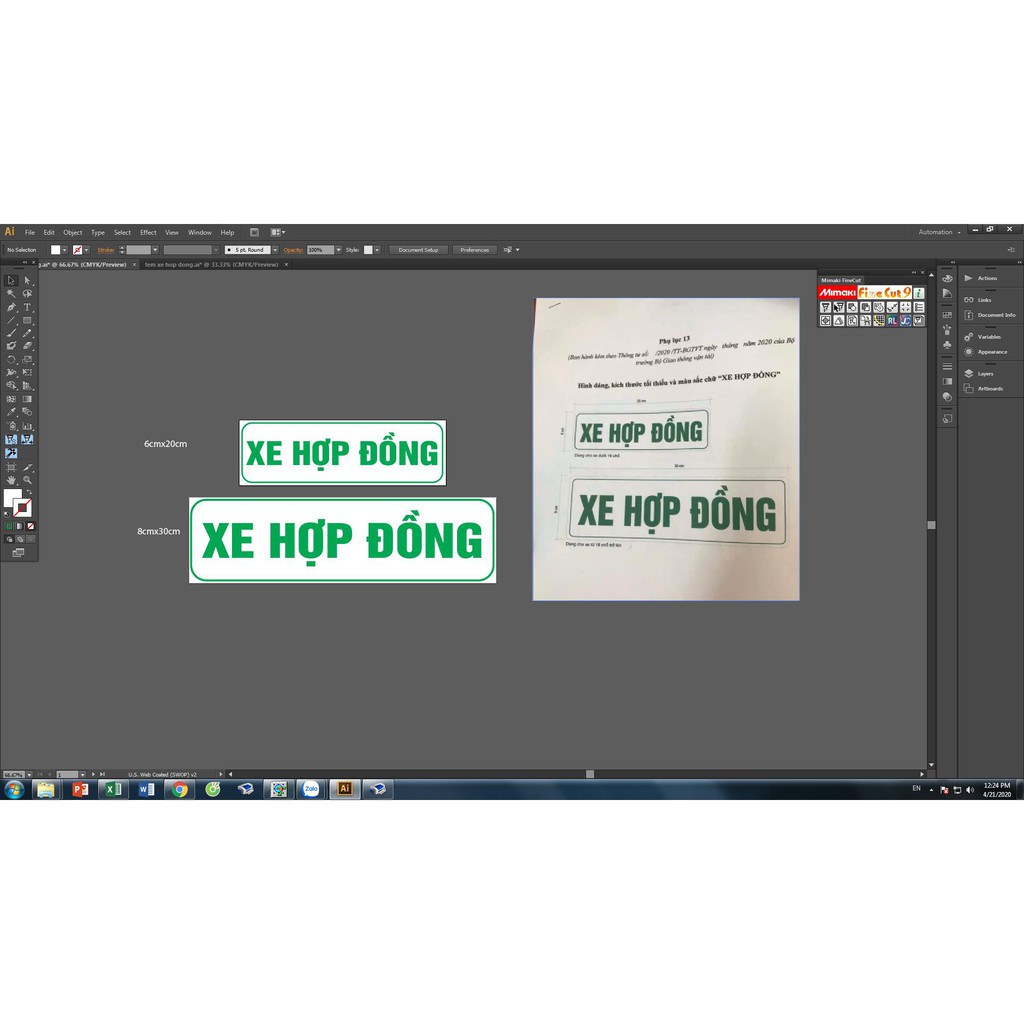
Task: Activate the Direct Selection tool
Action: (27, 281)
